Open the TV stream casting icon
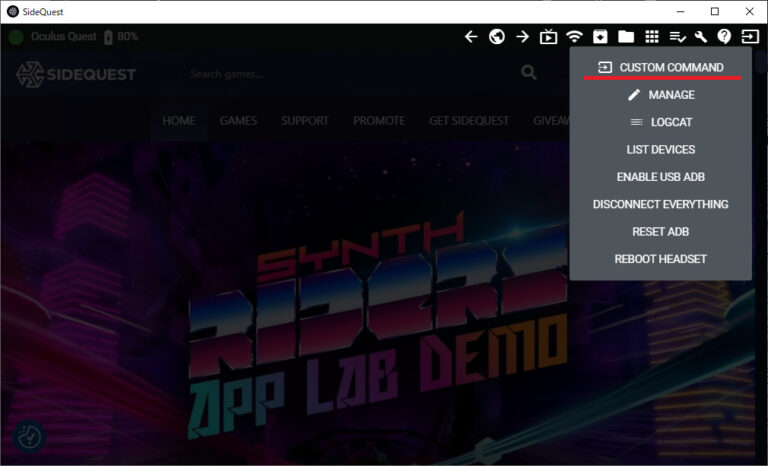This screenshot has height=466, width=768. 548,37
